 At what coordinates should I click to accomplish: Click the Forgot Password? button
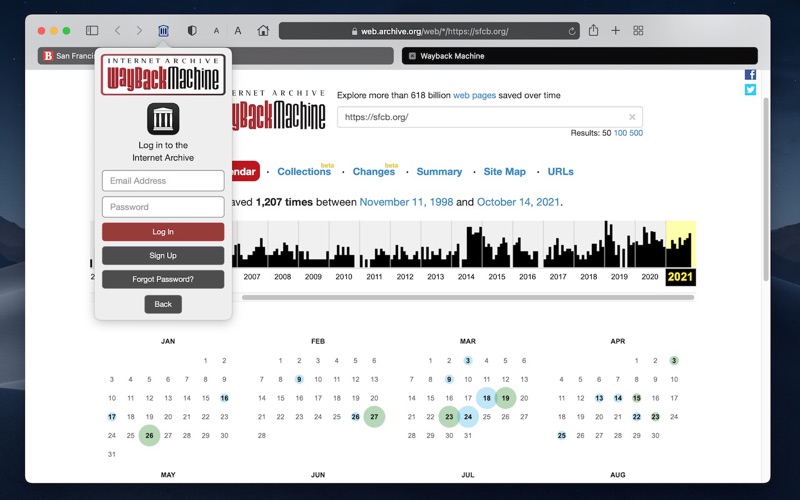tap(163, 280)
